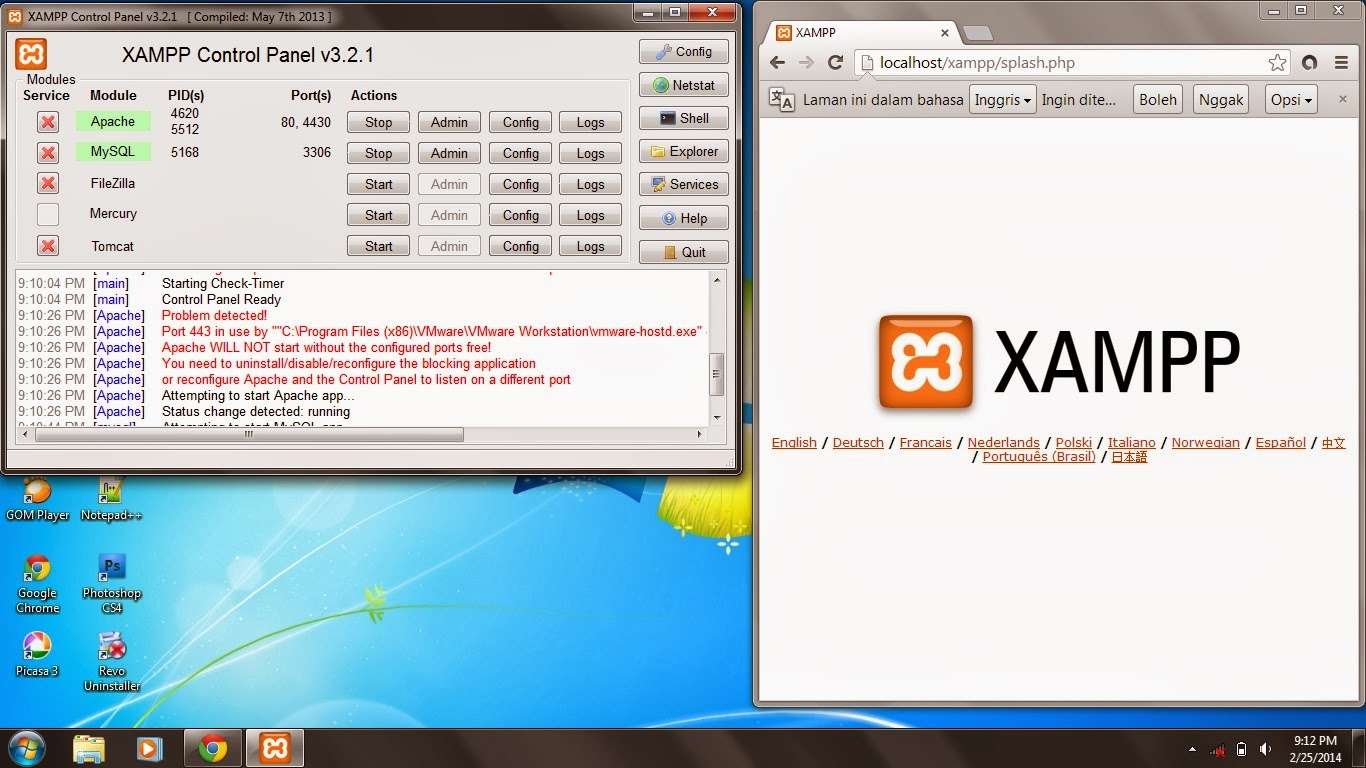This screenshot has height=768, width=1366.
Task: Click the clock in the system tray
Action: 1315,749
